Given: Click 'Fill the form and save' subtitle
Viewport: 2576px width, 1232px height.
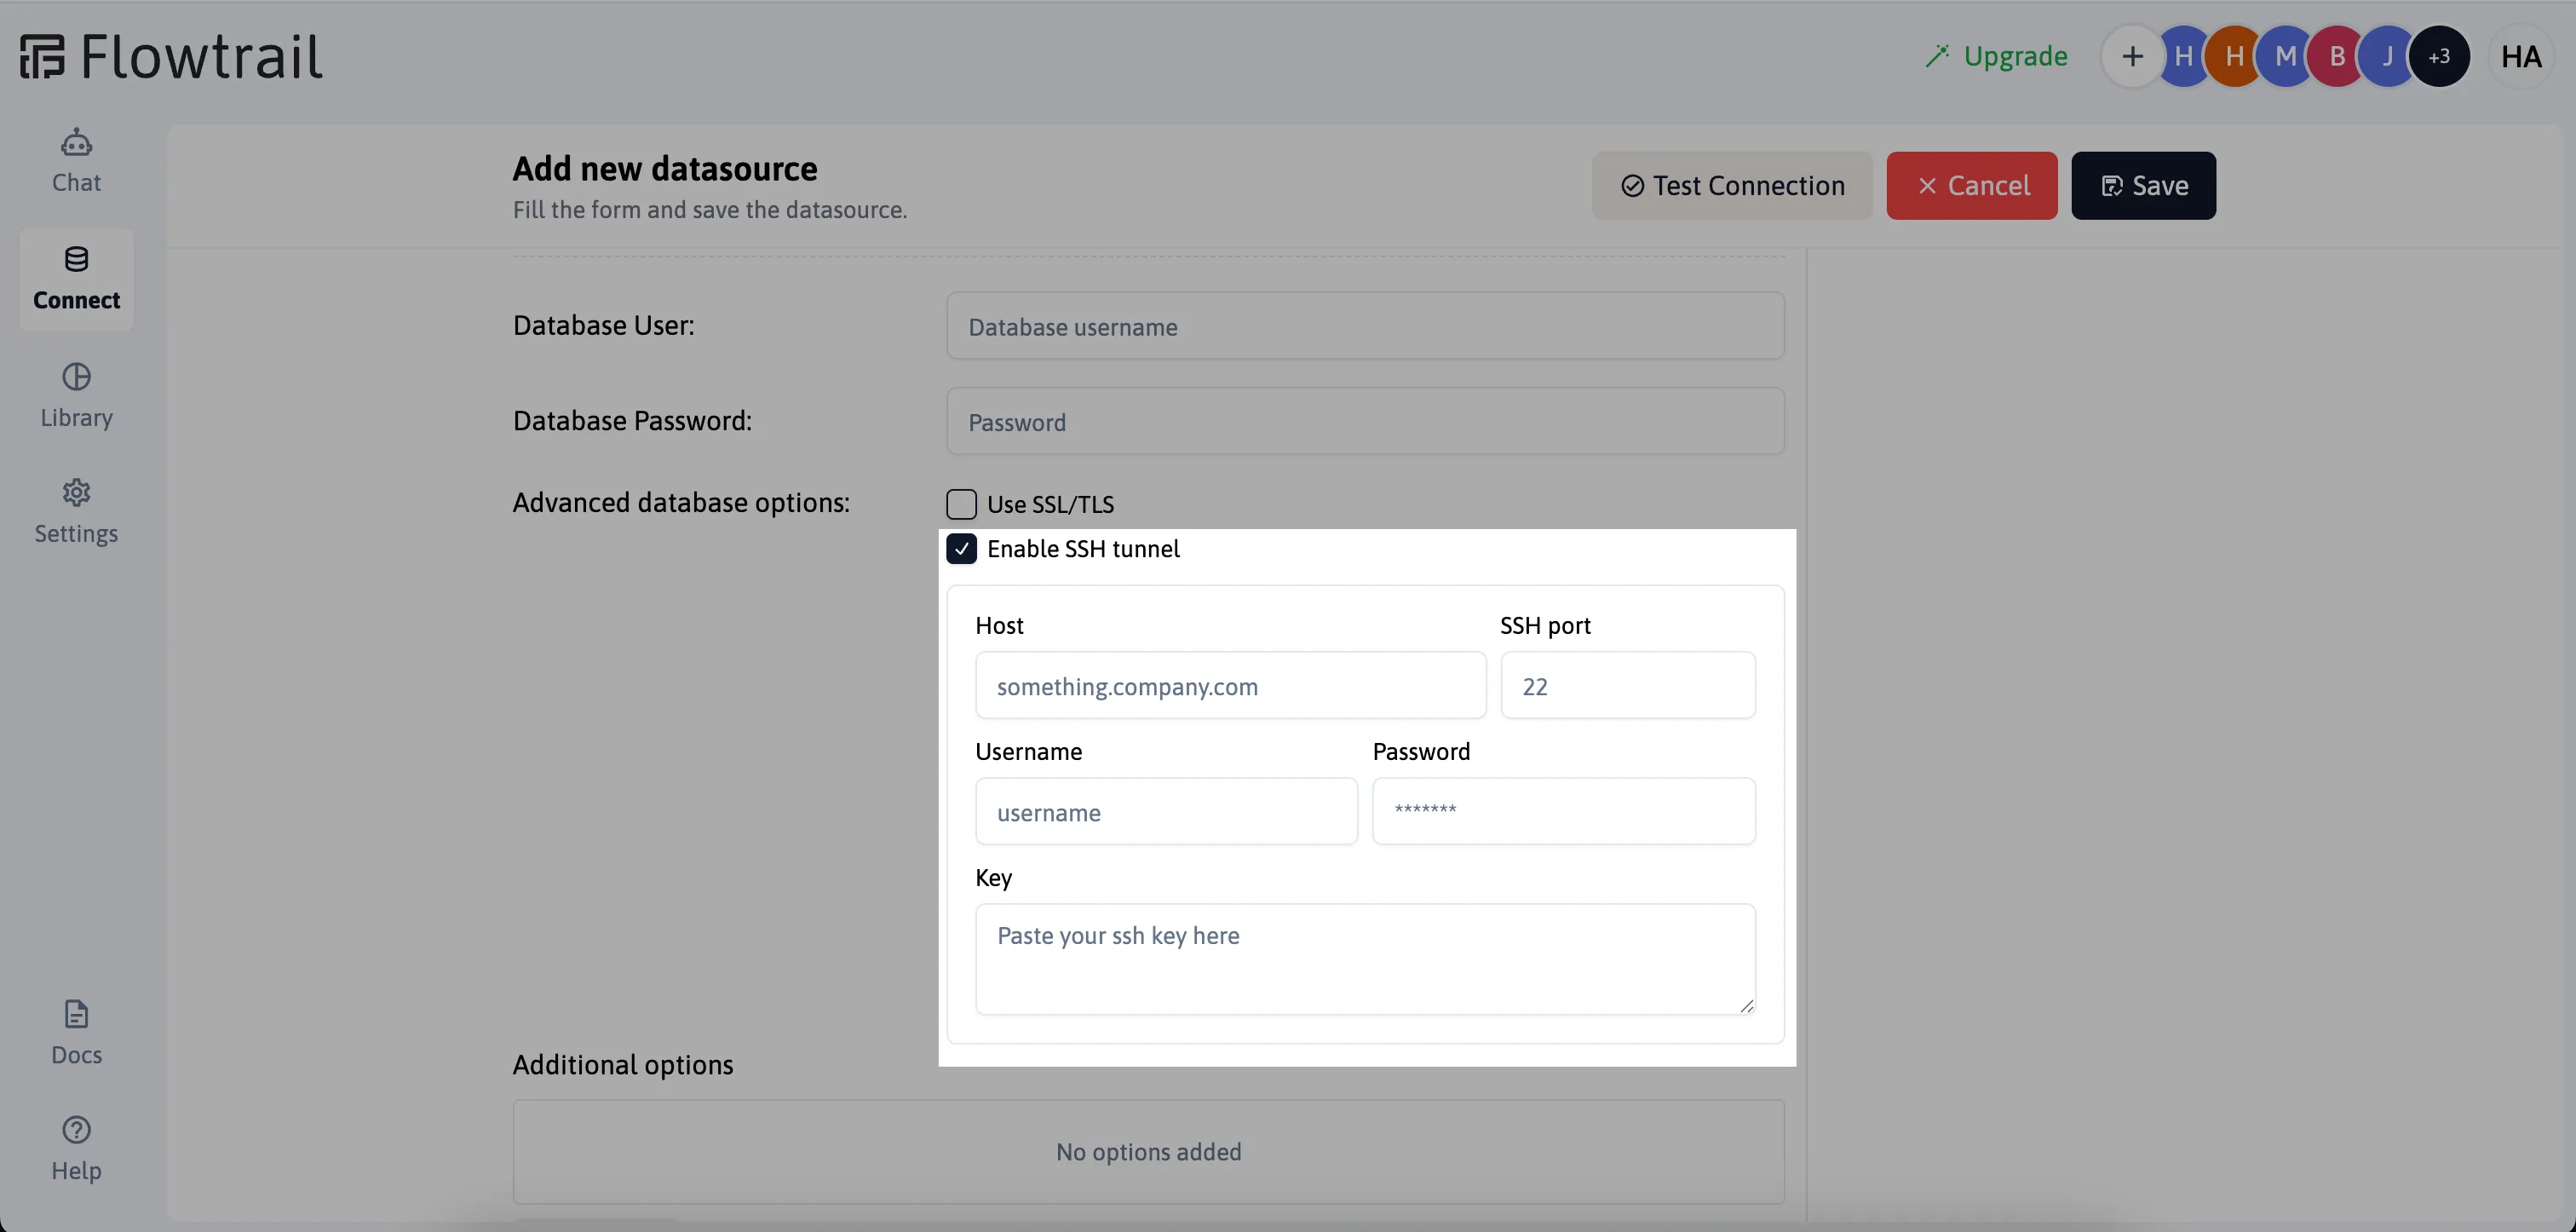Looking at the screenshot, I should point(710,210).
